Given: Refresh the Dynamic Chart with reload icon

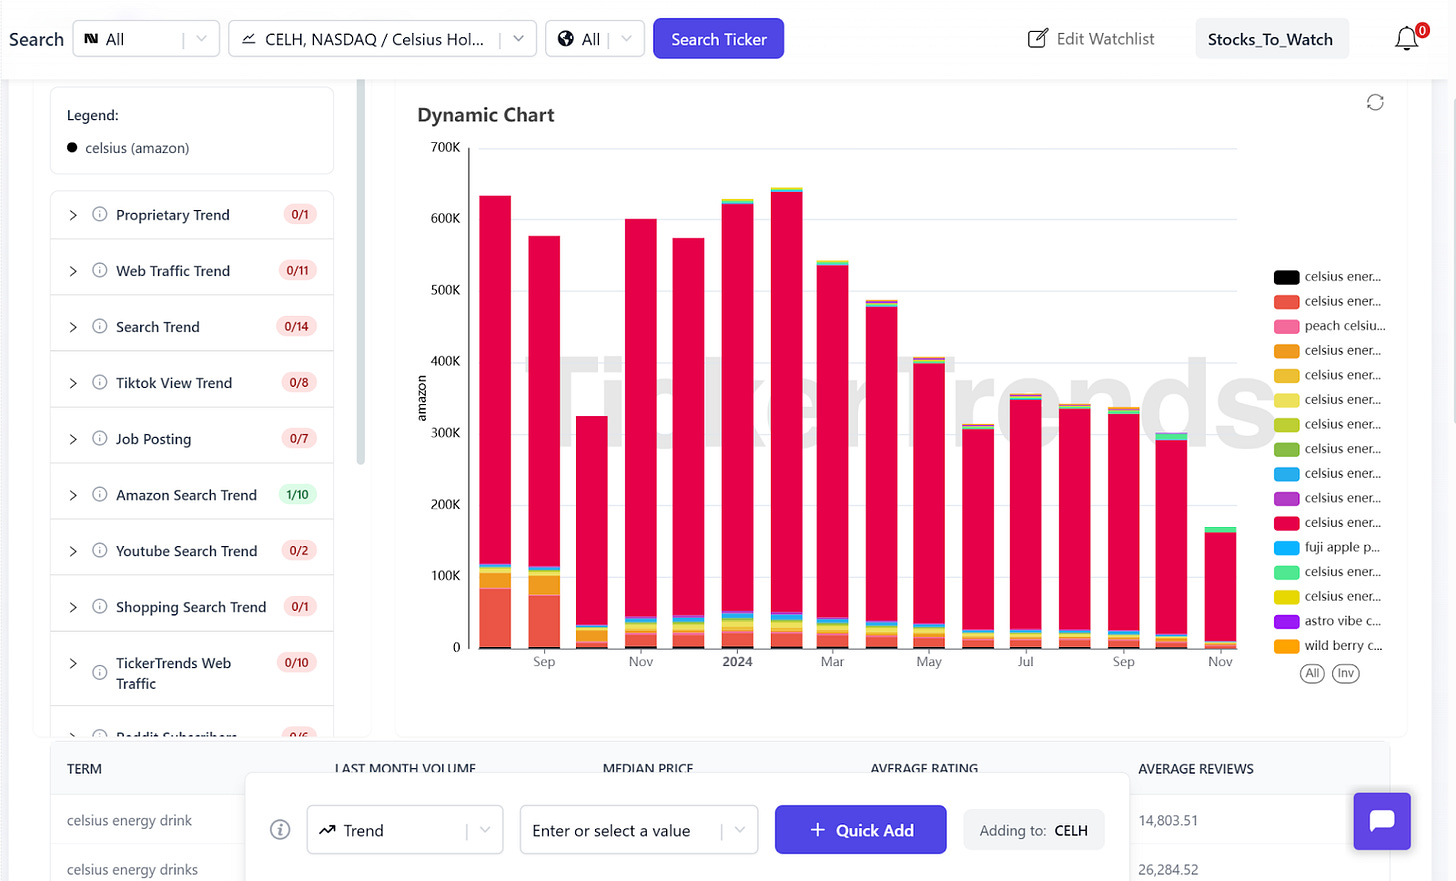Looking at the screenshot, I should pyautogui.click(x=1375, y=102).
